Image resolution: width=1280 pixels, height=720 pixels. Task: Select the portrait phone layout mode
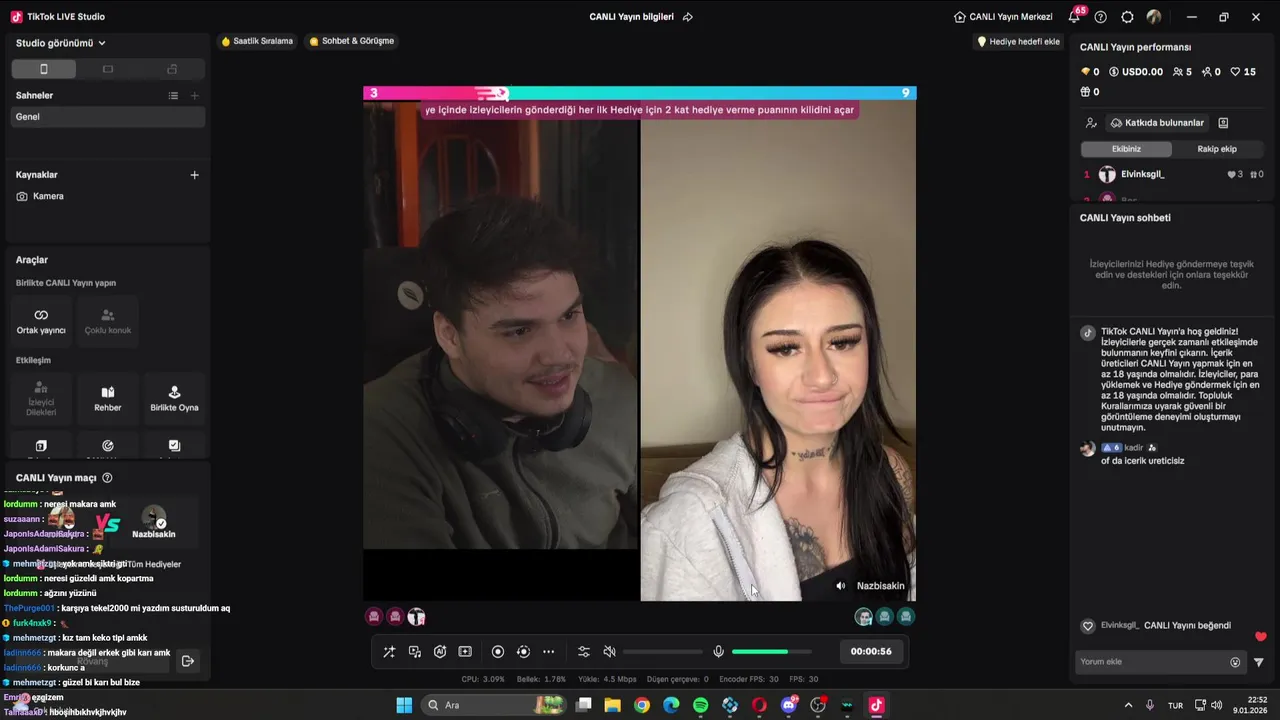43,69
